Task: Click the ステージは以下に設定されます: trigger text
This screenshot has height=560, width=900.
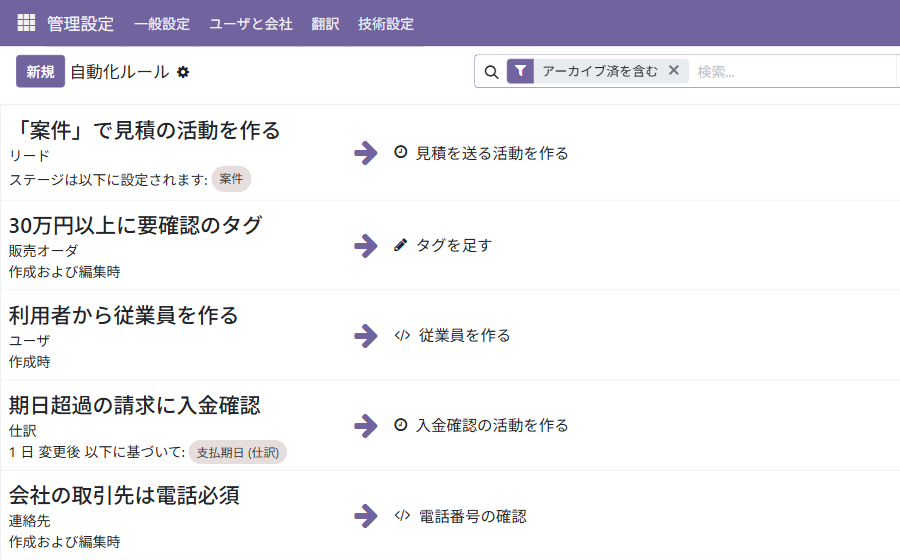Action: point(108,180)
